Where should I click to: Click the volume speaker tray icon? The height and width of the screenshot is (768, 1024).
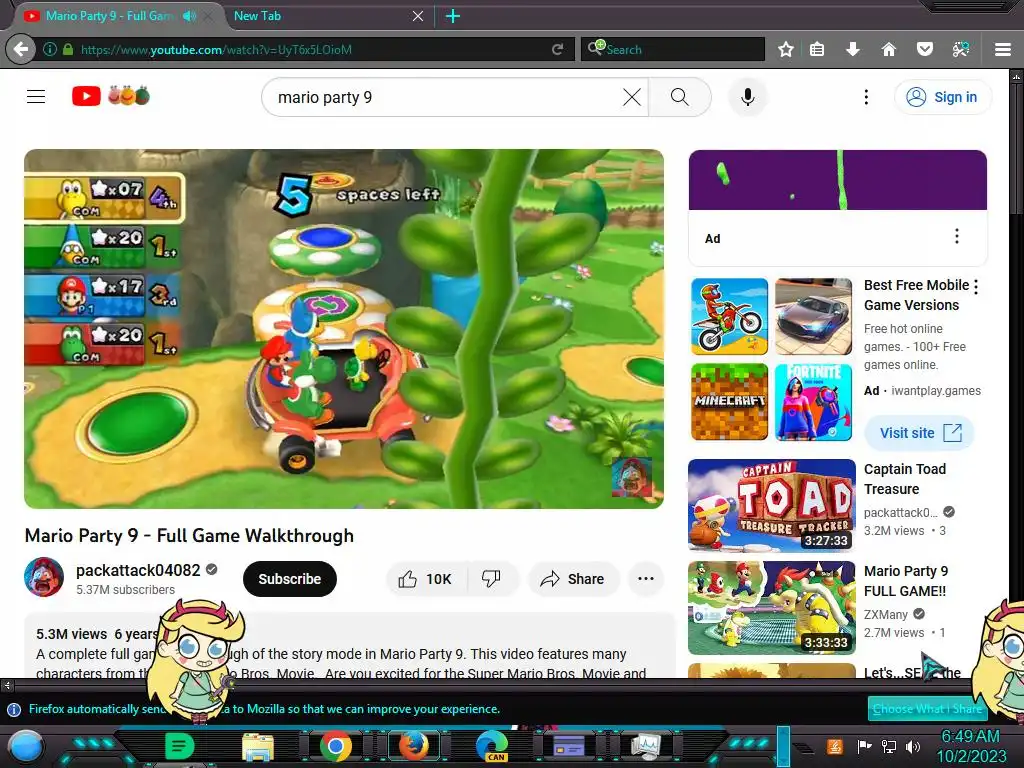click(912, 746)
